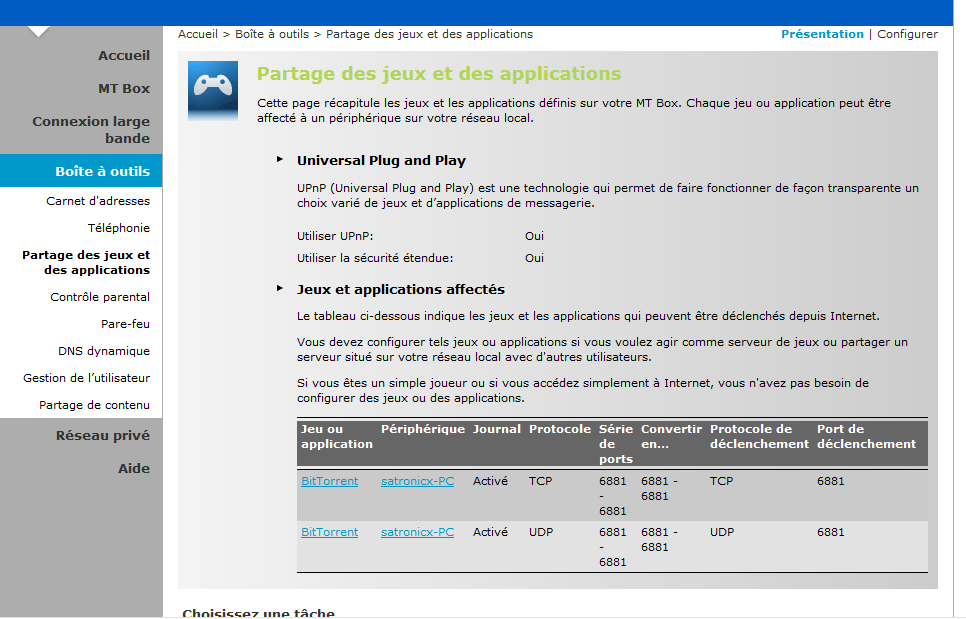Open the Réseau privé menu

click(103, 435)
